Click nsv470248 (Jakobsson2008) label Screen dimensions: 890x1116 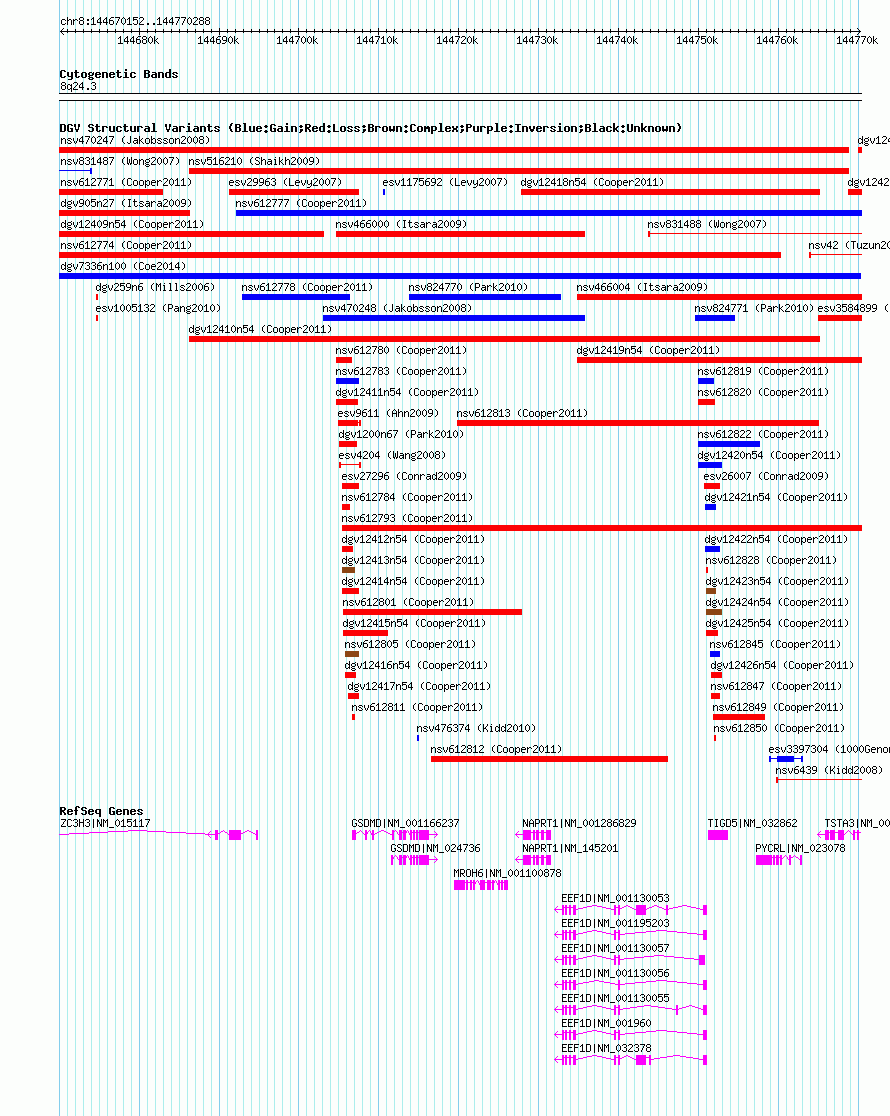click(x=397, y=308)
